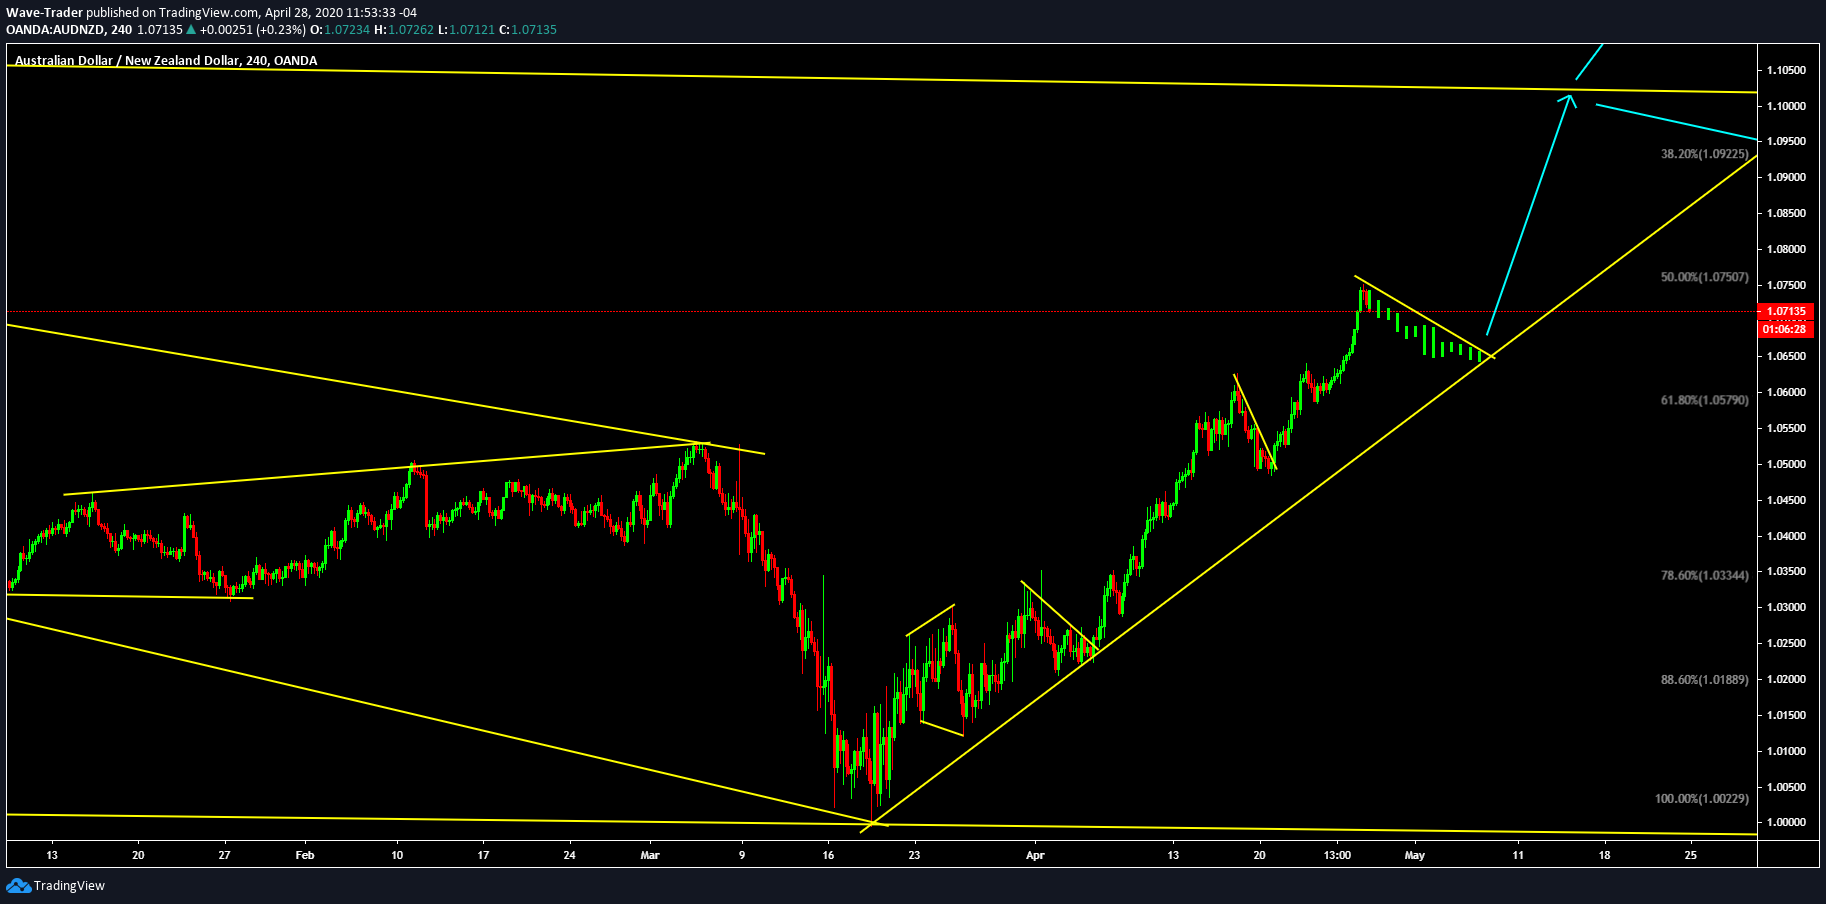Click the 1.02000 price axis label

1786,680
